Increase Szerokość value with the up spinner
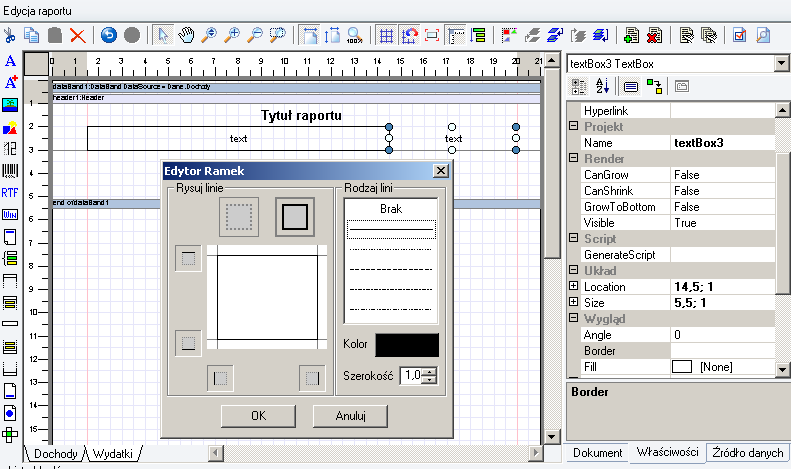This screenshot has width=791, height=469. click(429, 372)
